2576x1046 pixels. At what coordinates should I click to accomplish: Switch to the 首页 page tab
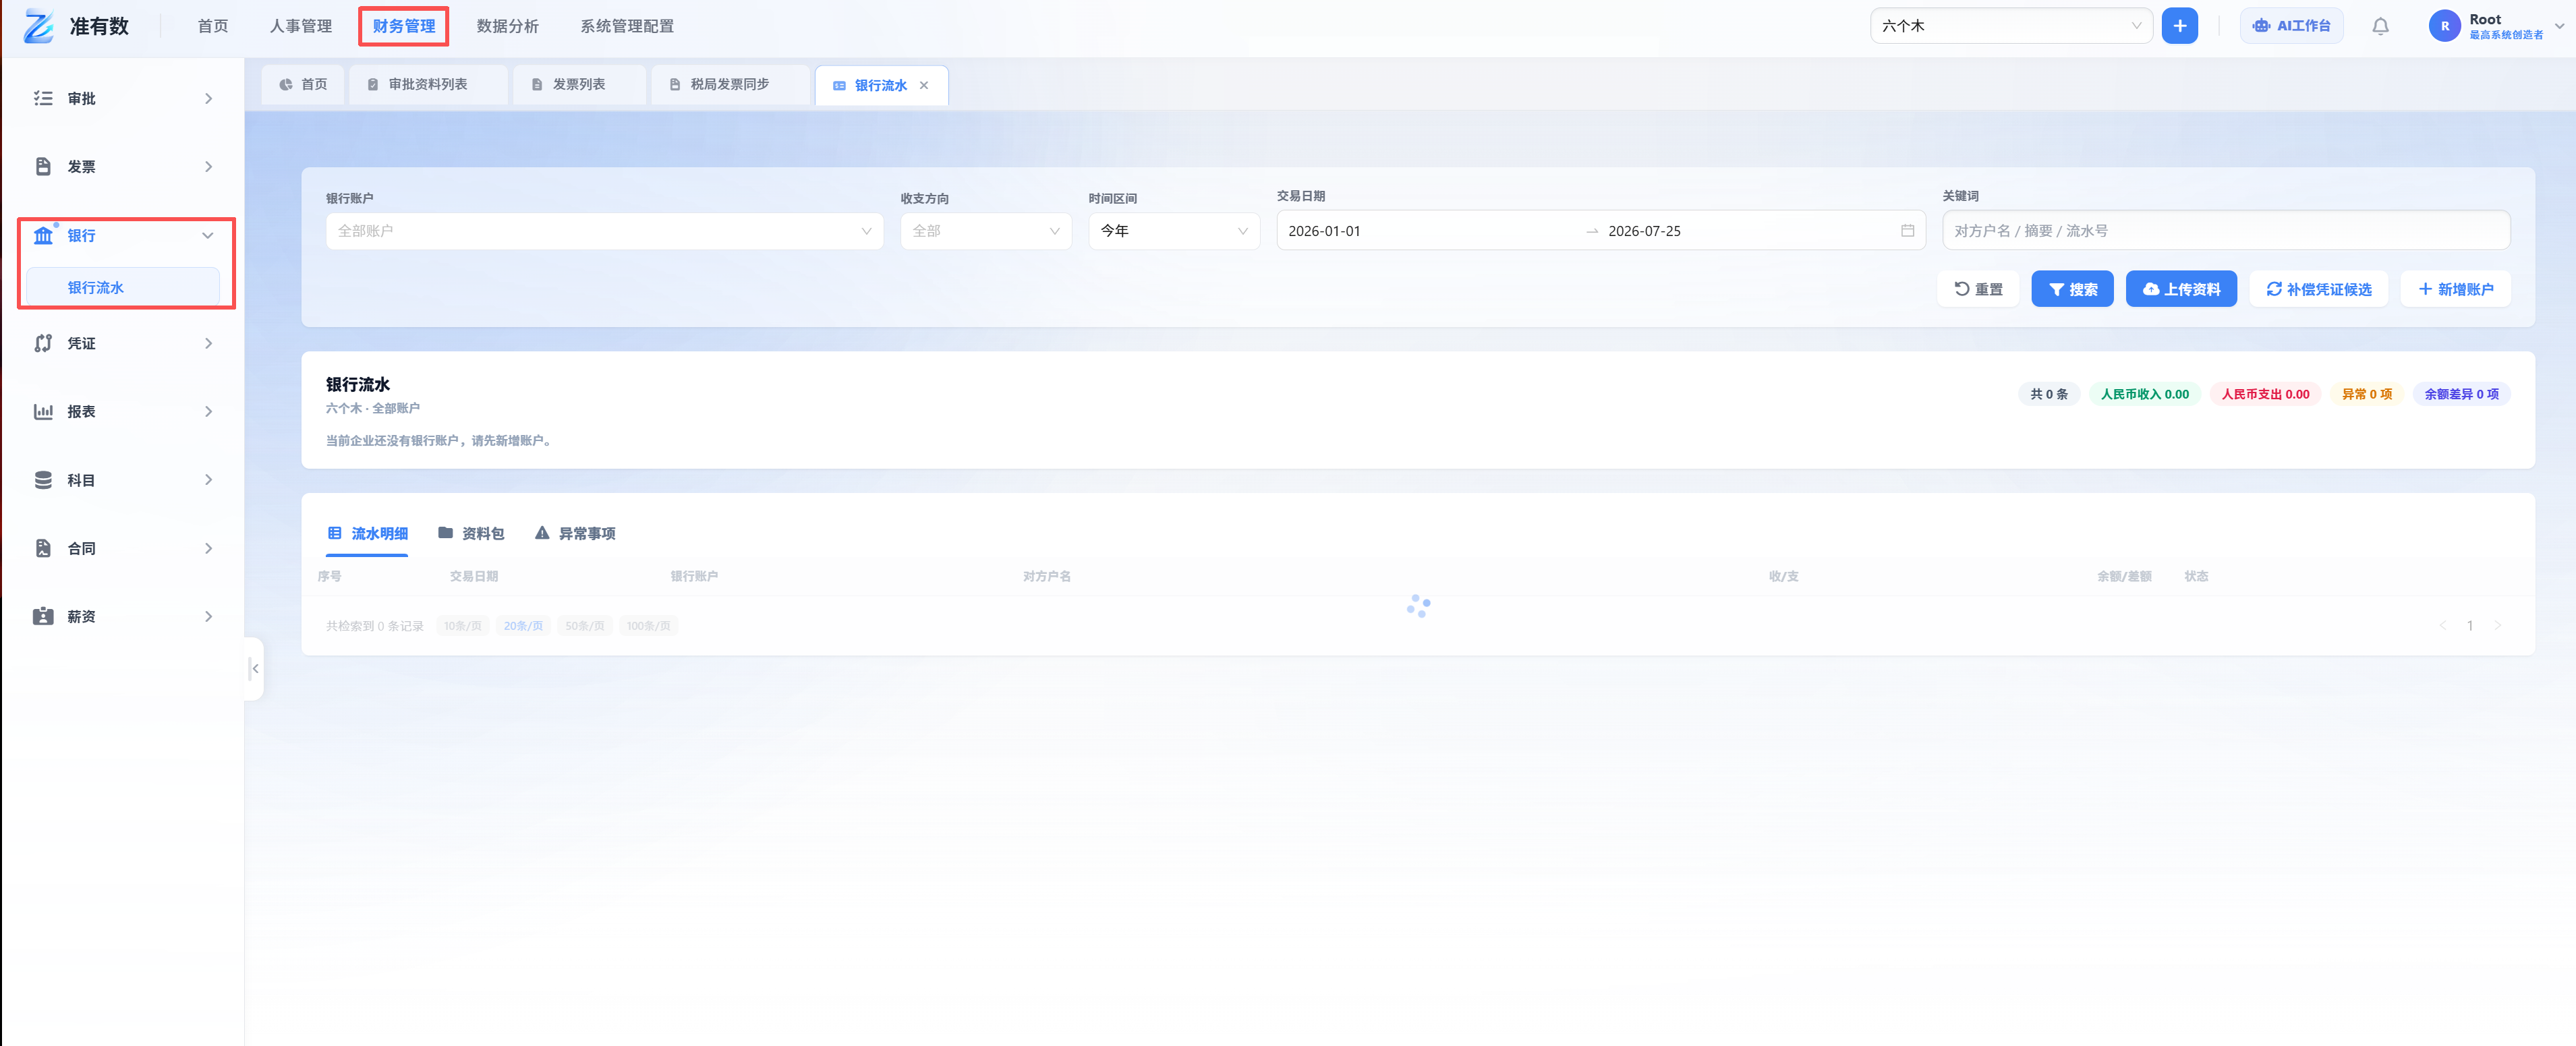click(x=303, y=85)
